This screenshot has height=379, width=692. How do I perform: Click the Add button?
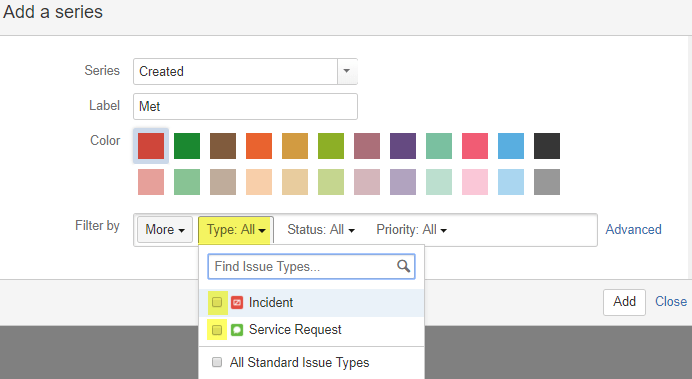coord(624,302)
